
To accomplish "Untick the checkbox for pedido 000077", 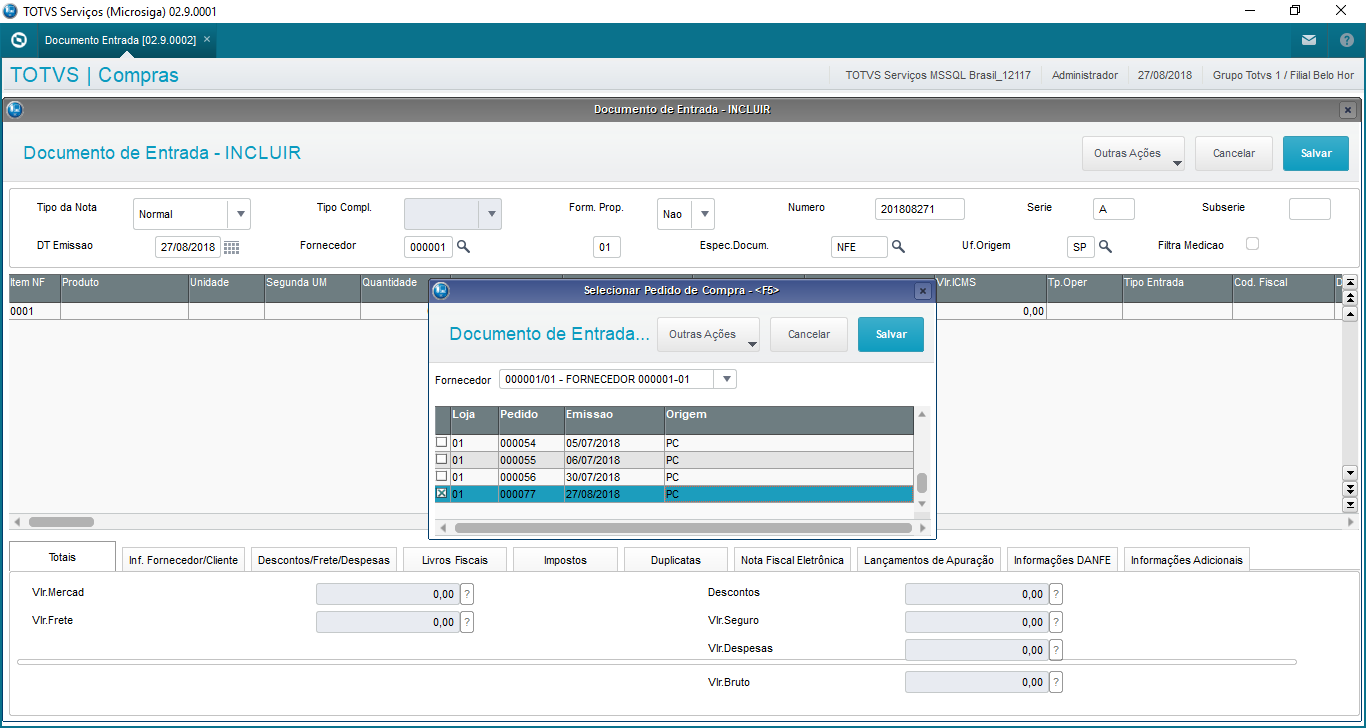I will click(x=442, y=494).
